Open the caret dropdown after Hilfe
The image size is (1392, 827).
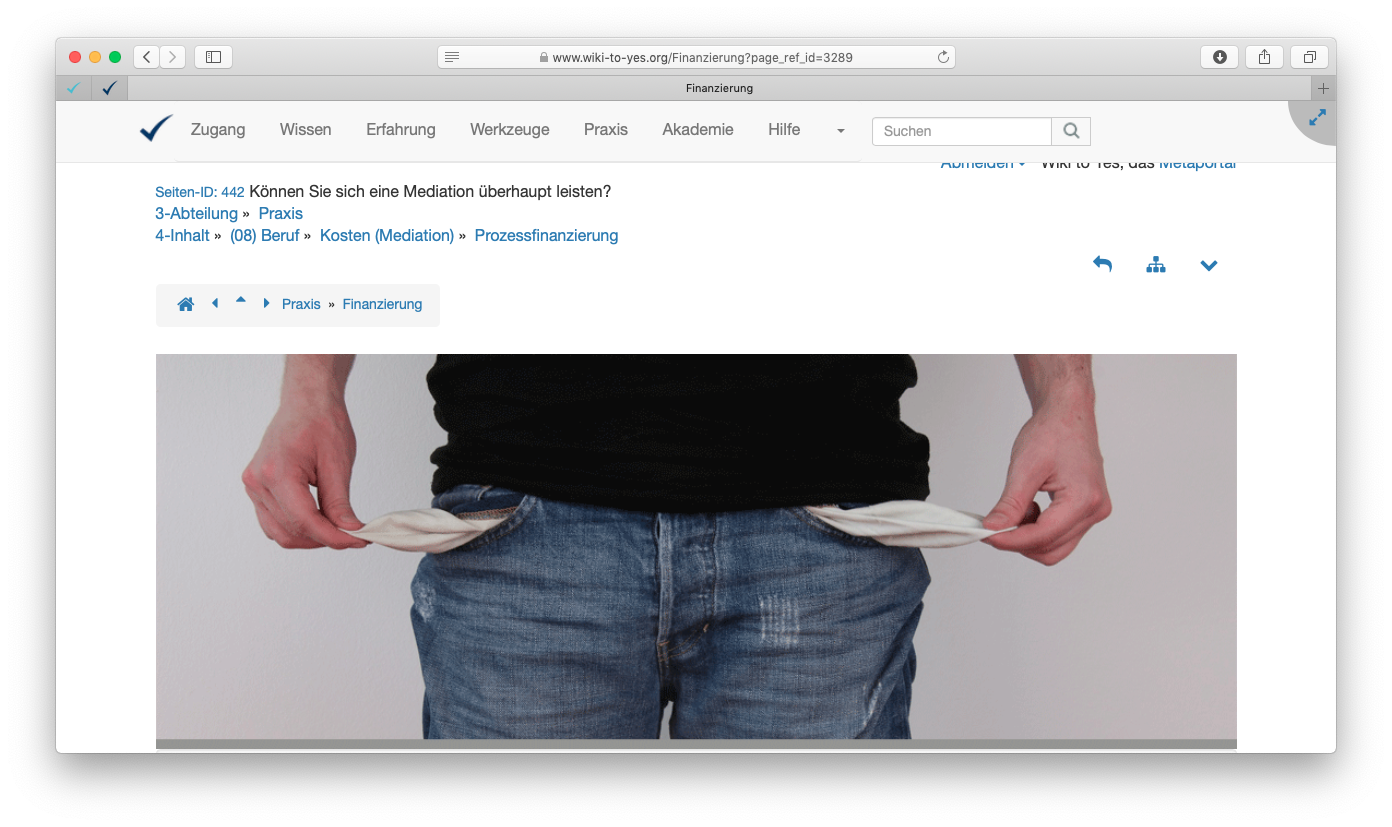(840, 131)
